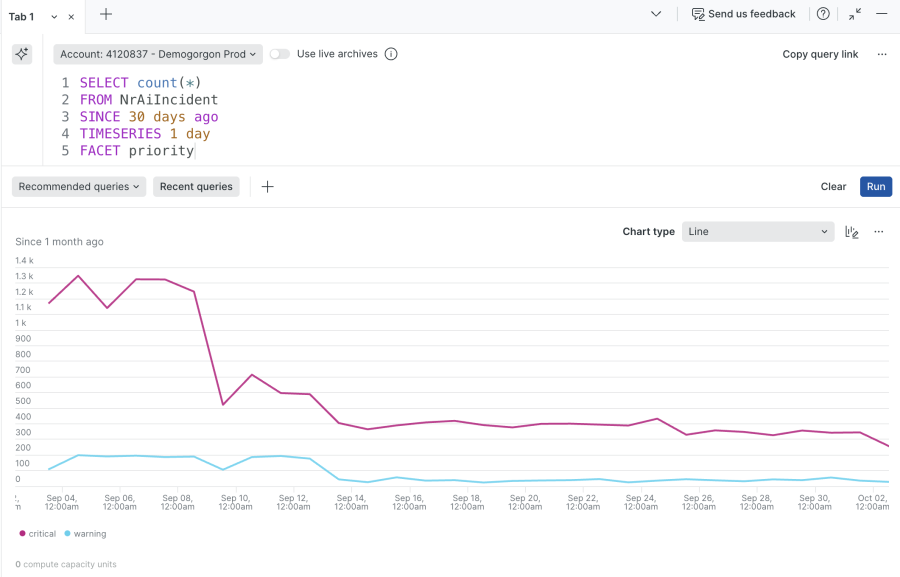Click the Send us feedback icon
Screen dimensions: 900x577
click(x=697, y=14)
